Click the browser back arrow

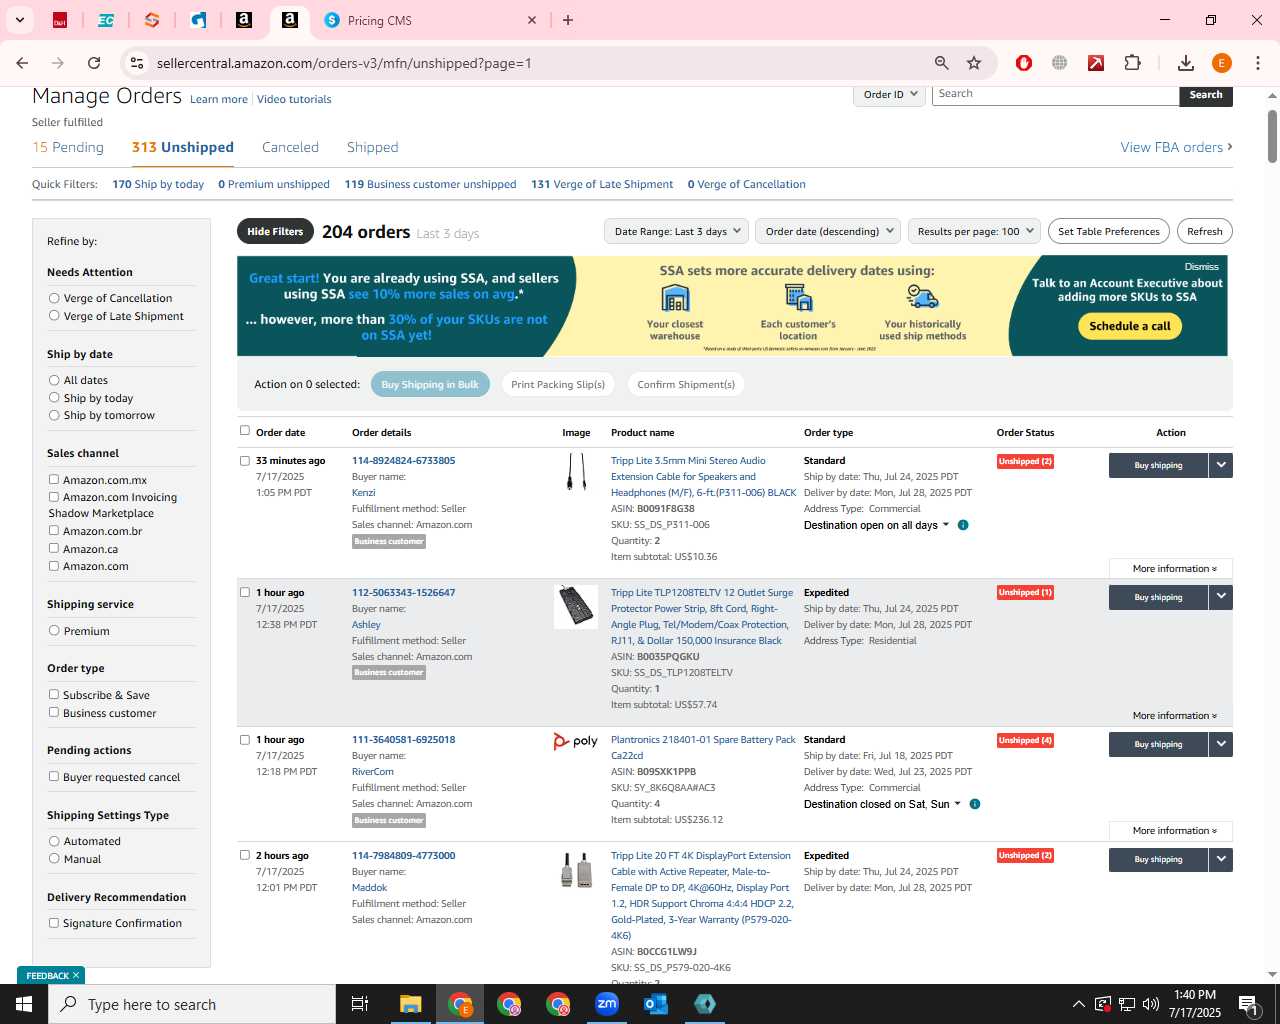click(x=22, y=63)
